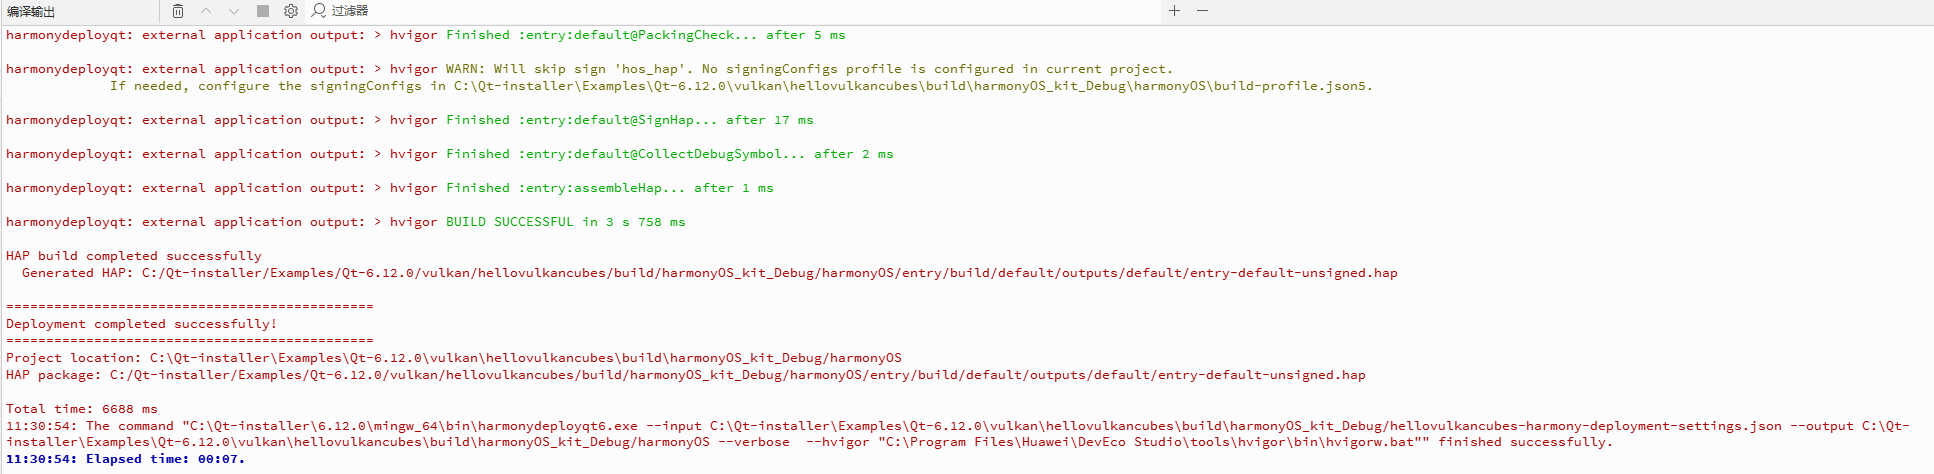Image resolution: width=1934 pixels, height=474 pixels.
Task: Click the 'Generated HAP:' path line
Action: (x=710, y=273)
